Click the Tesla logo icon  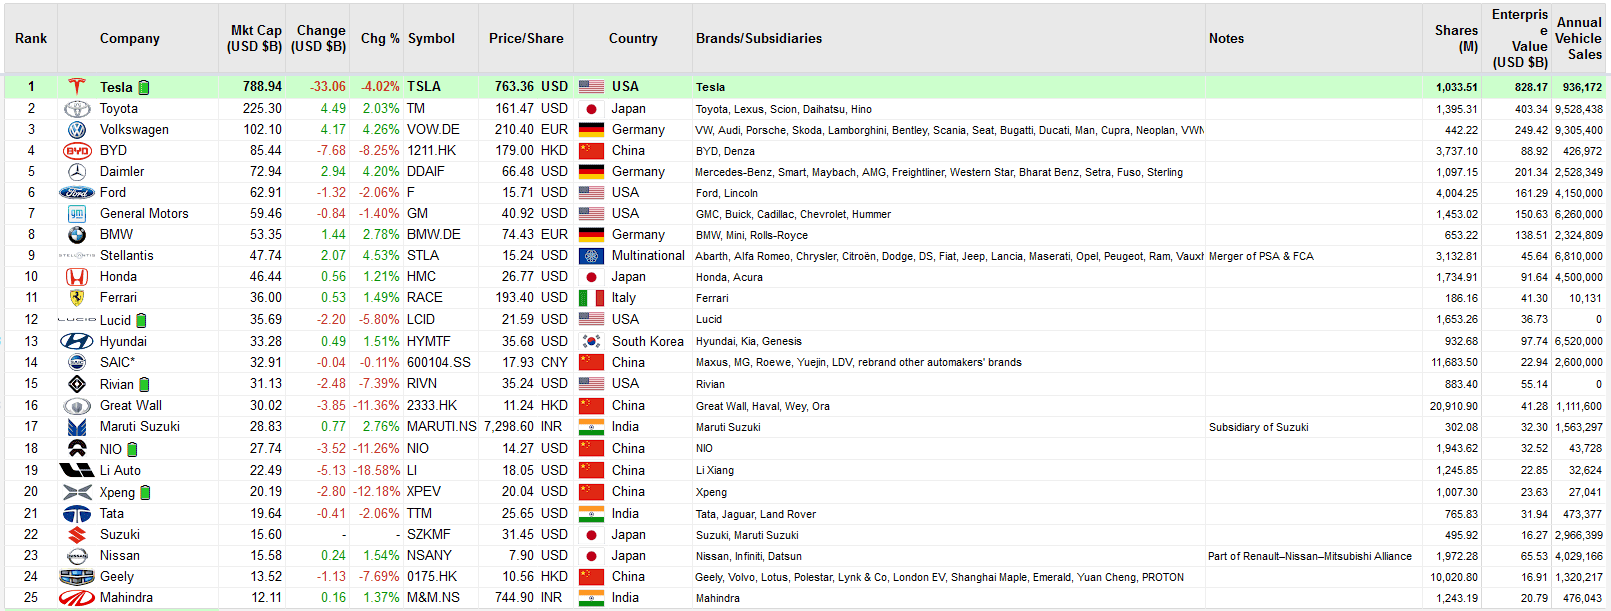(x=77, y=87)
